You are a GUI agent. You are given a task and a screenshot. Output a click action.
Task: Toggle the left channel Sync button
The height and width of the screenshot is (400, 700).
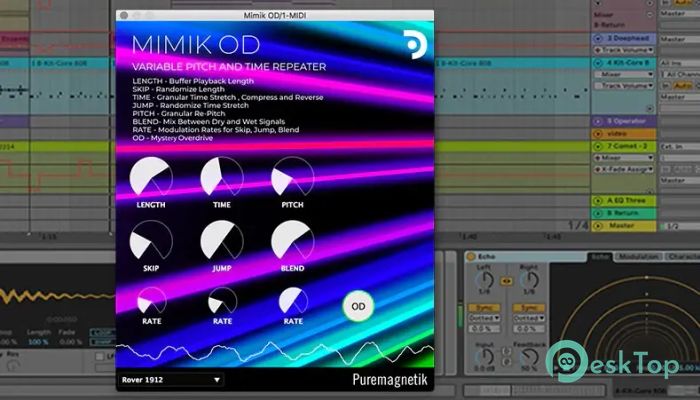pyautogui.click(x=484, y=308)
